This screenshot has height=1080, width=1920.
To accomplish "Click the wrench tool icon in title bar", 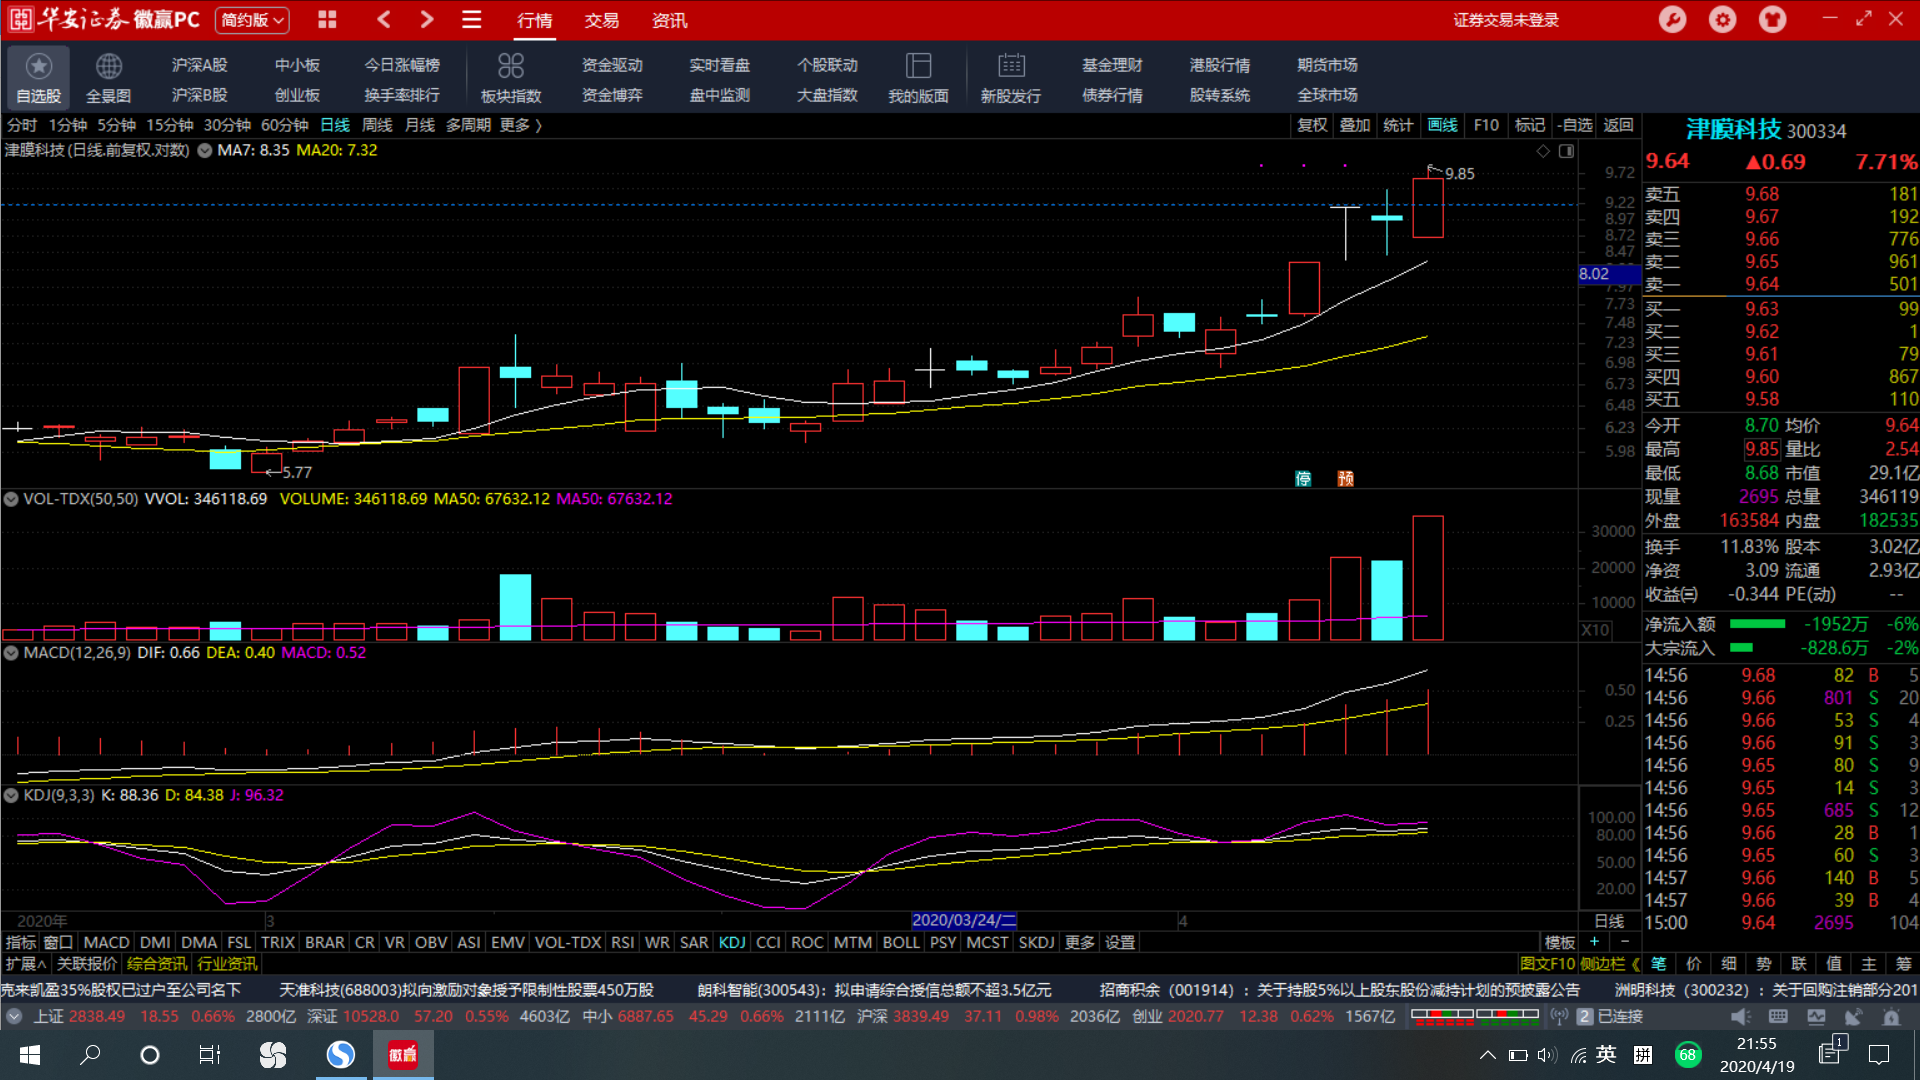I will (1672, 19).
